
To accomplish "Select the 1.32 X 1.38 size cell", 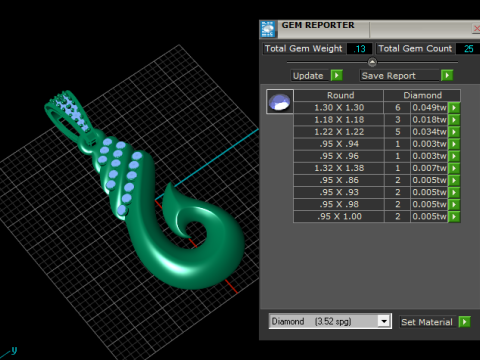I will [x=339, y=168].
